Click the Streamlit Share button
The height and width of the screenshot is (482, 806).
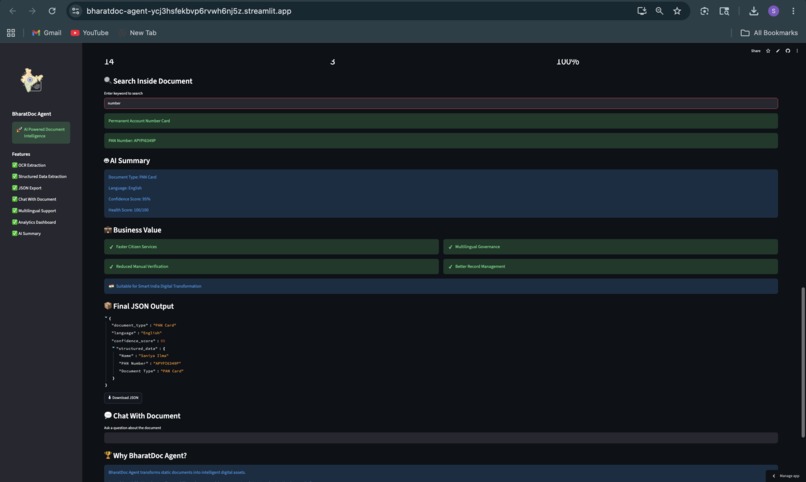pos(755,51)
